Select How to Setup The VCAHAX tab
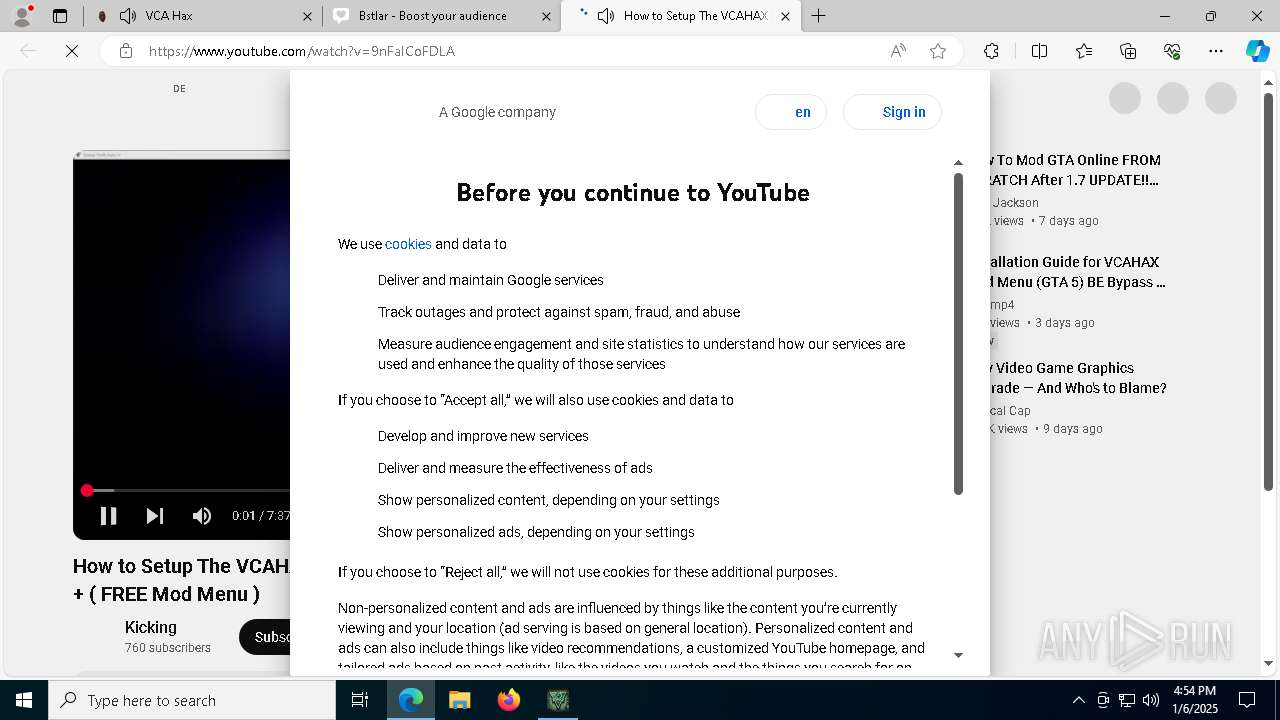Viewport: 1280px width, 720px height. point(680,16)
